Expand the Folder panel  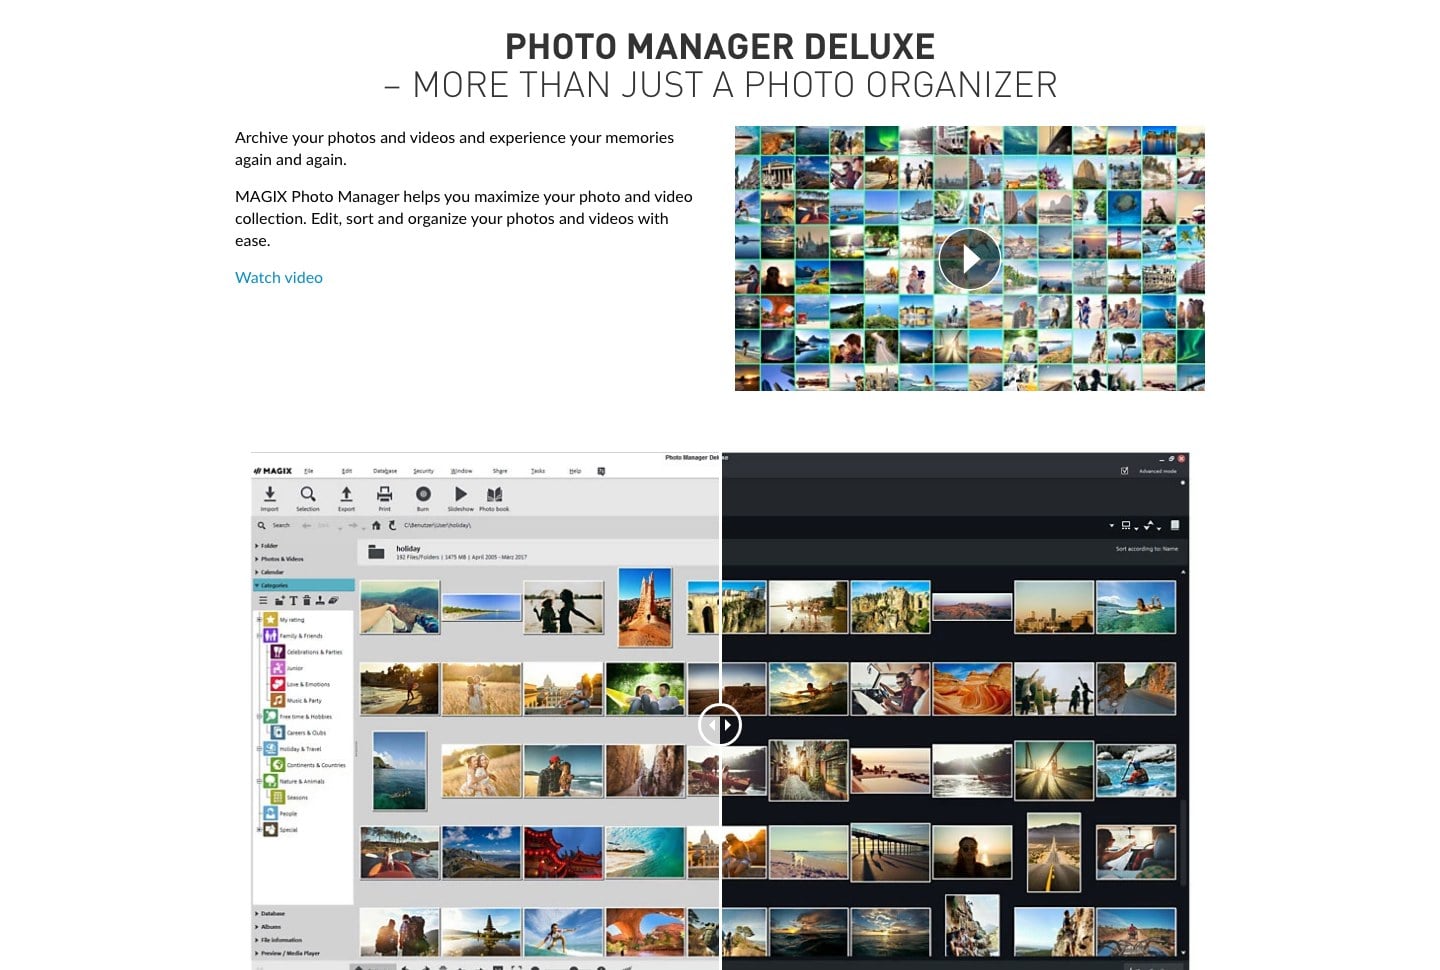(267, 546)
